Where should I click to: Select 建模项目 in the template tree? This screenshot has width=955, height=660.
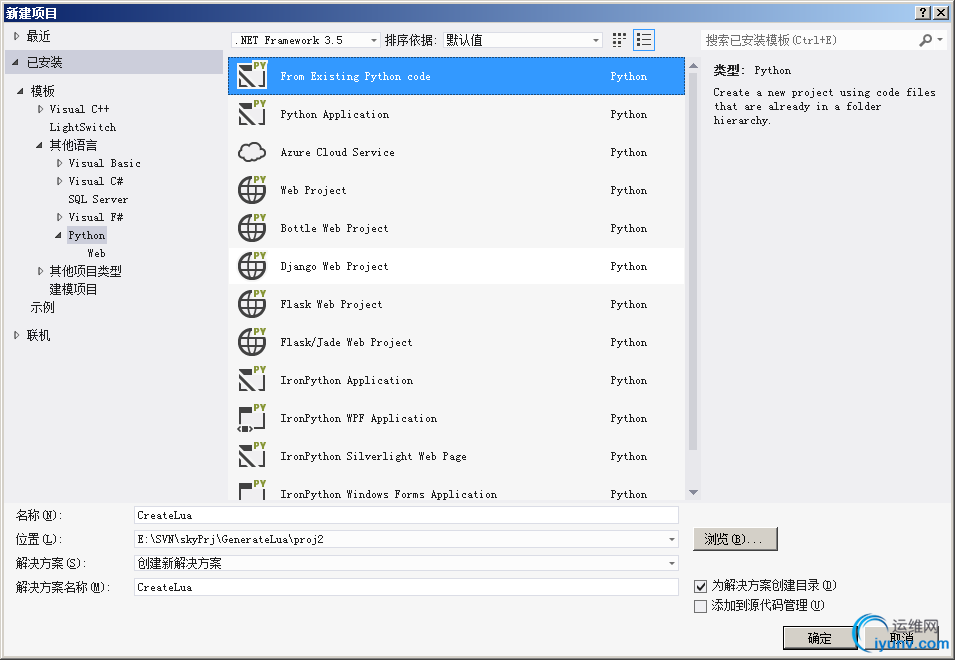point(73,289)
